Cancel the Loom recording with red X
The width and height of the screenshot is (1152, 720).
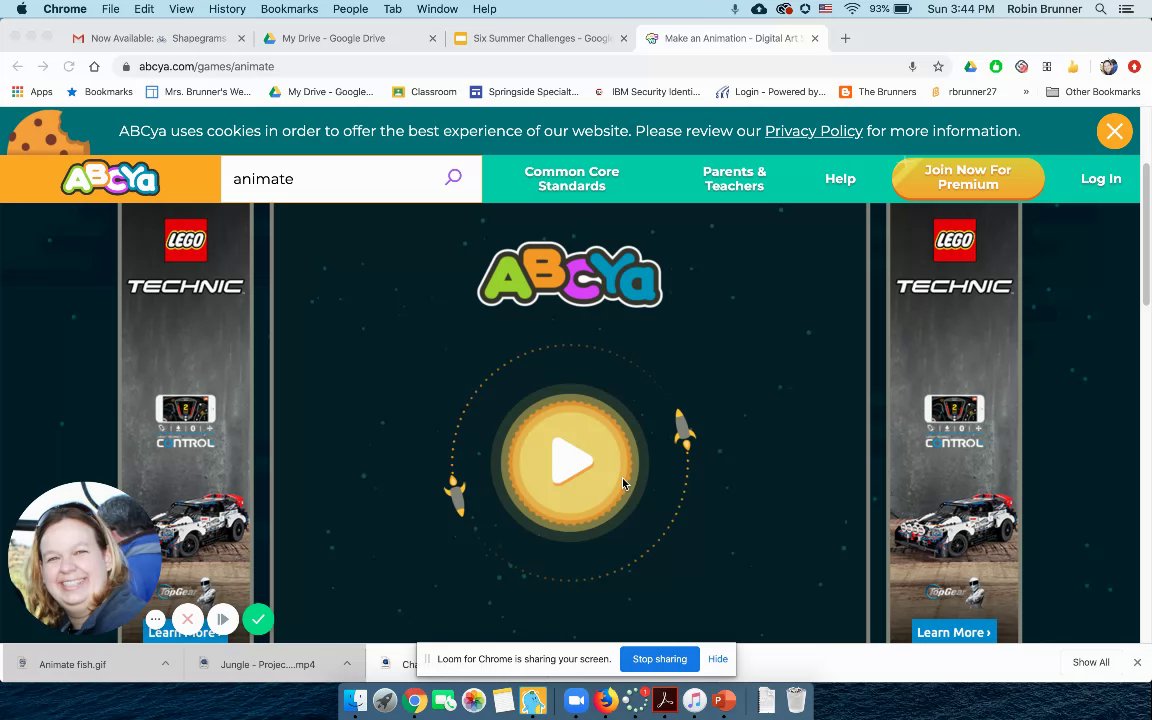coord(187,619)
